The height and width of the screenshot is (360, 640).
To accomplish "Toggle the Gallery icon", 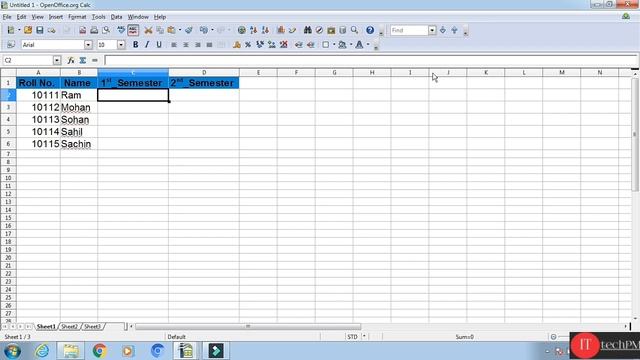I will (331, 30).
